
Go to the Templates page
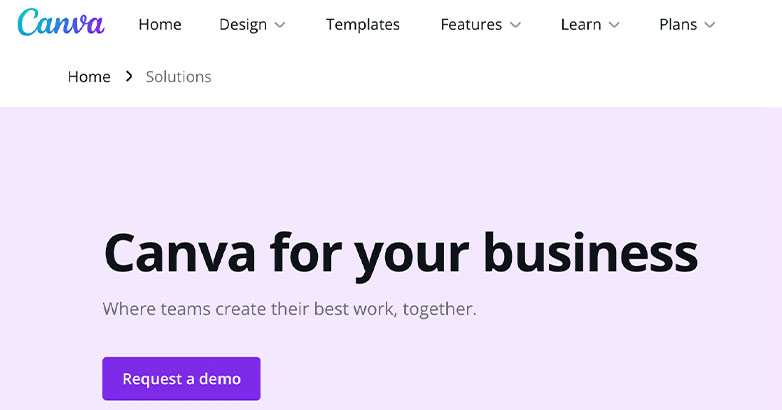point(363,24)
